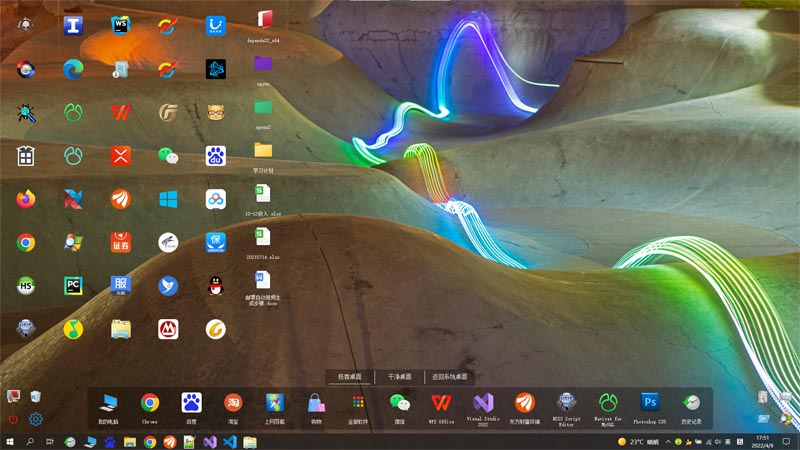Viewport: 800px width, 450px height.
Task: Open 东方财富终端 in the dock
Action: 524,403
